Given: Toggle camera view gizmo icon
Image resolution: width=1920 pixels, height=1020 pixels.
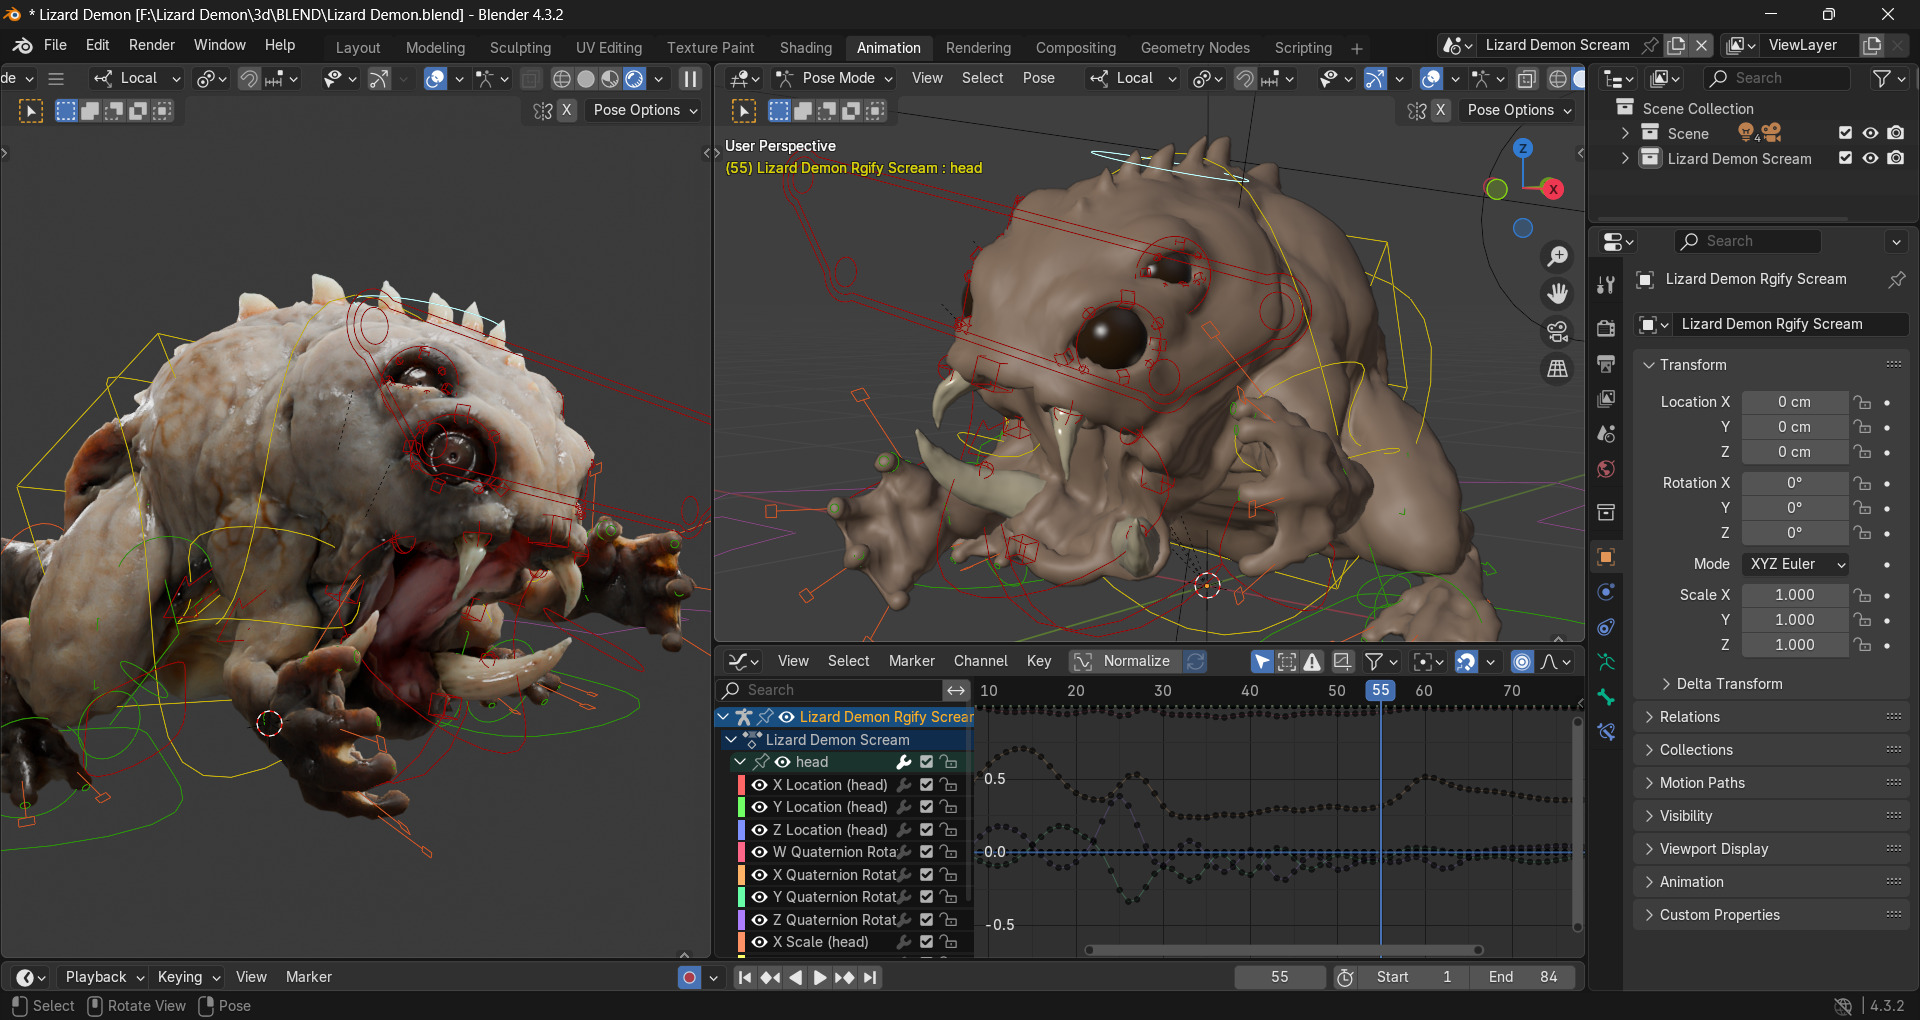Looking at the screenshot, I should click(1557, 331).
